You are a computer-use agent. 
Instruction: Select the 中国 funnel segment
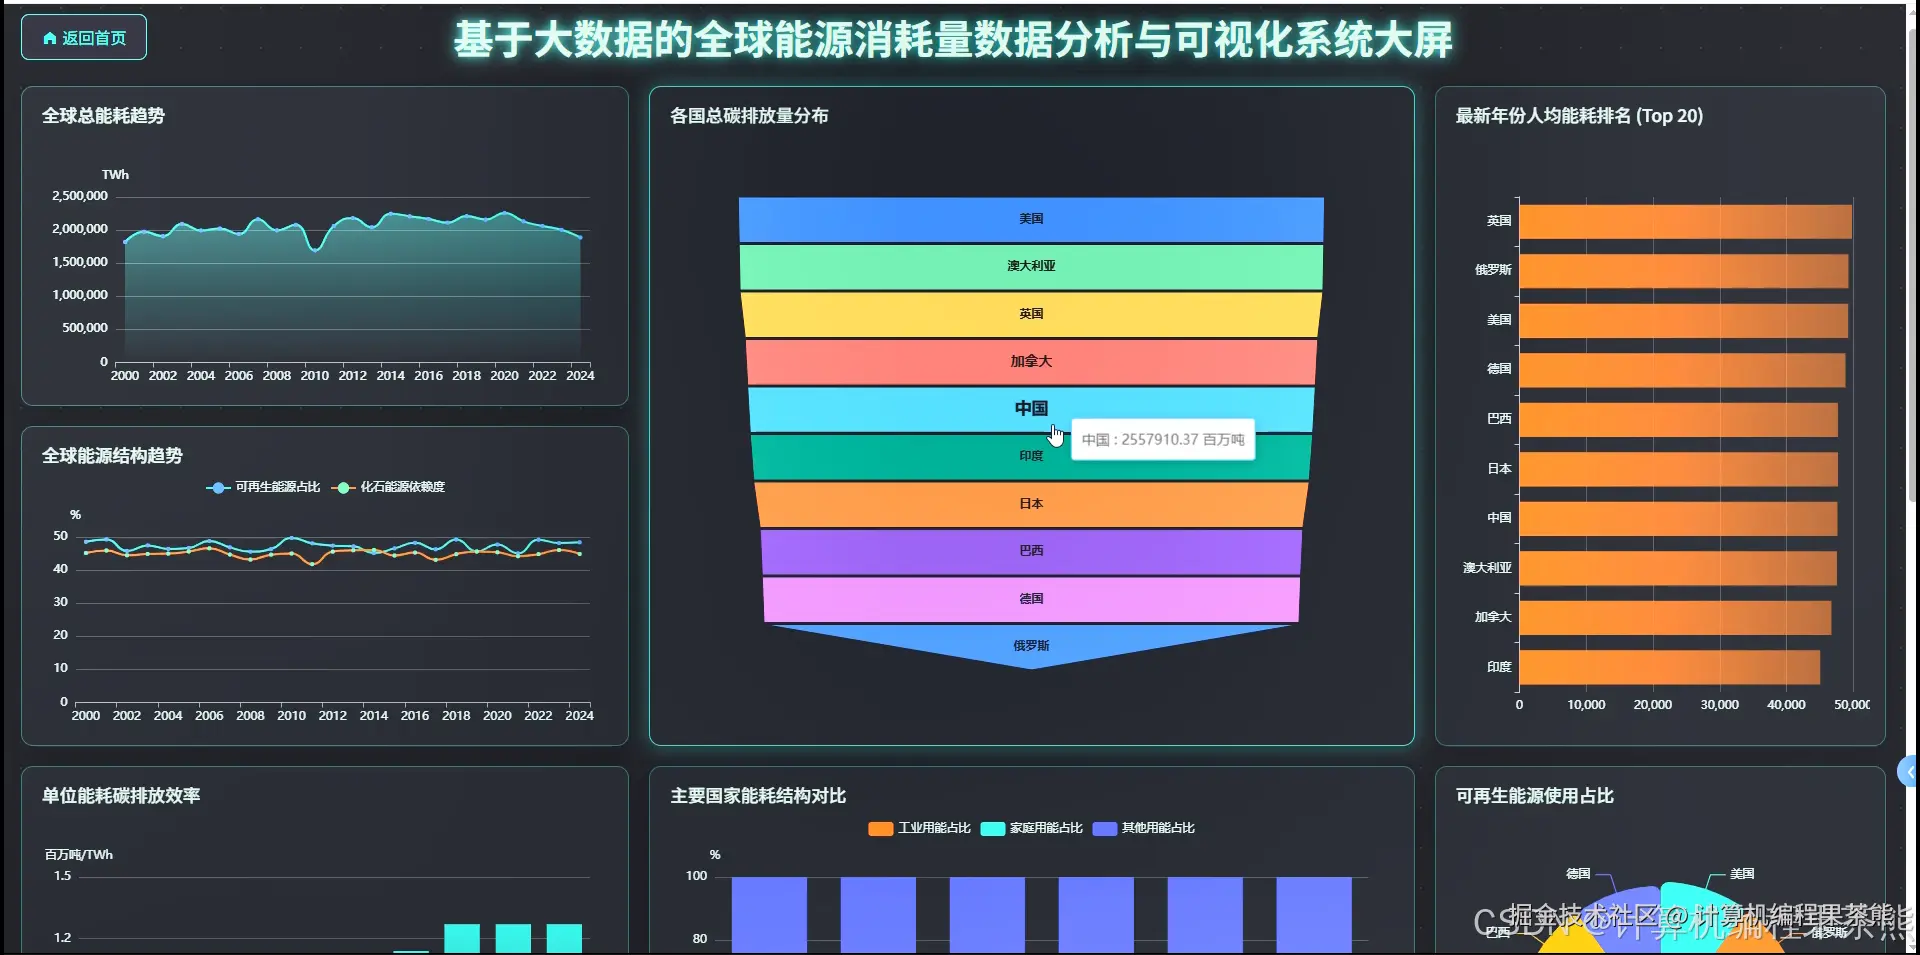[x=1031, y=408]
